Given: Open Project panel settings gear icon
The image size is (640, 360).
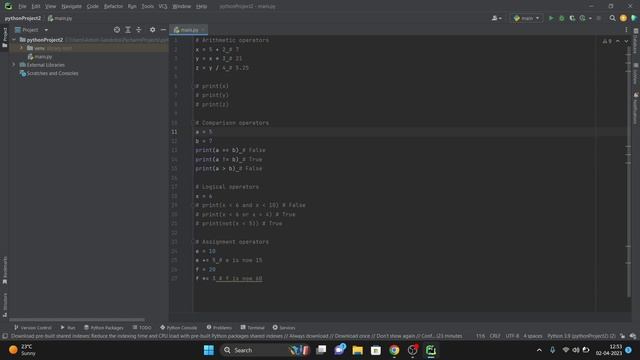Looking at the screenshot, I should [152, 30].
